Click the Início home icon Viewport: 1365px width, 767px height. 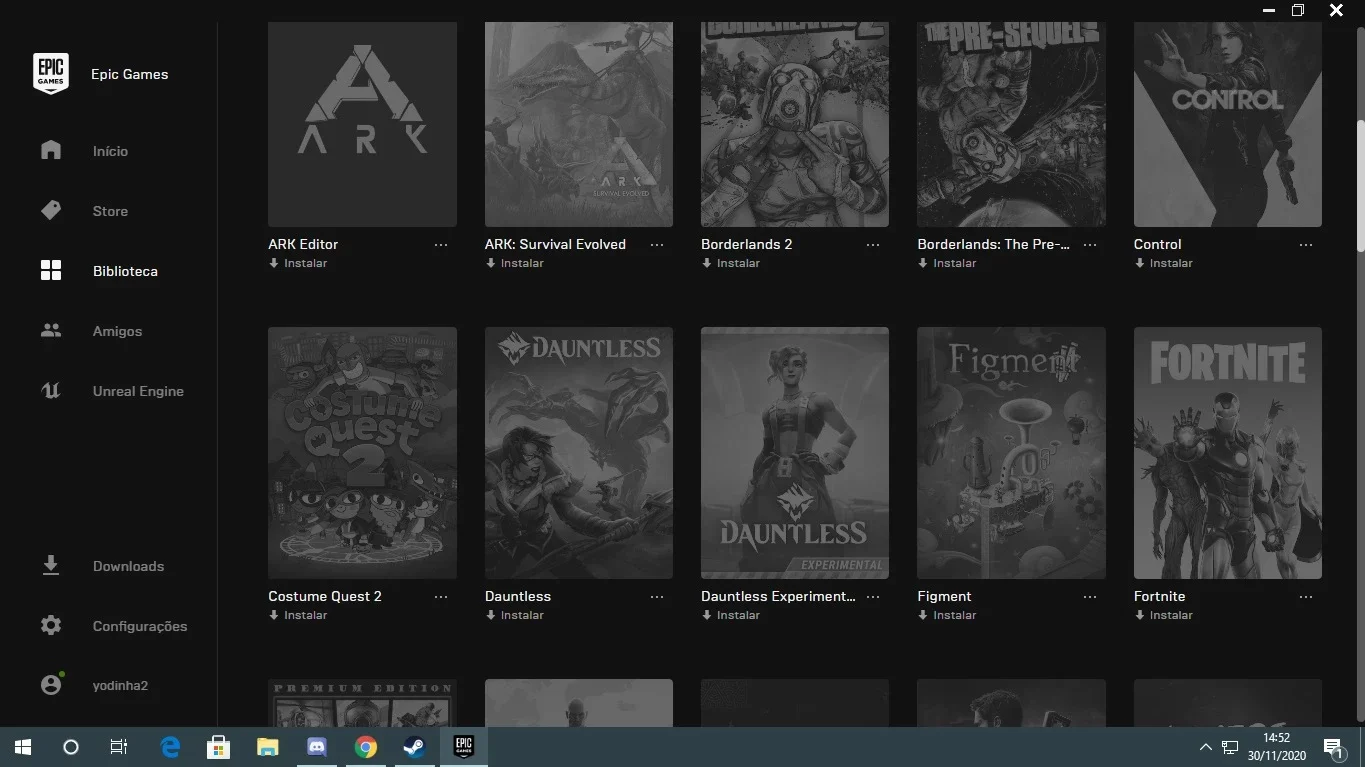pyautogui.click(x=51, y=150)
